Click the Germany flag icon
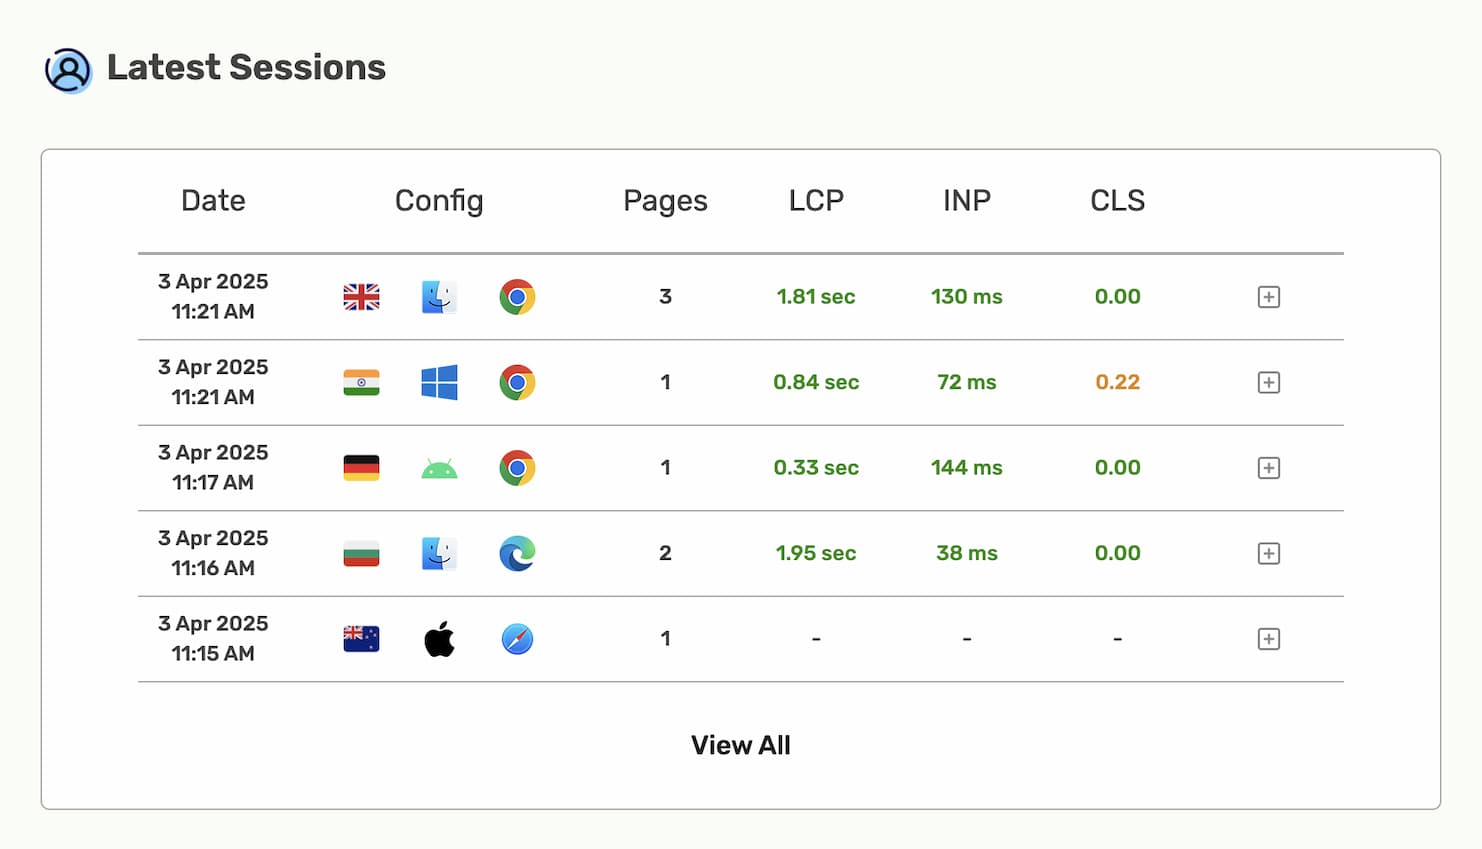 tap(361, 468)
